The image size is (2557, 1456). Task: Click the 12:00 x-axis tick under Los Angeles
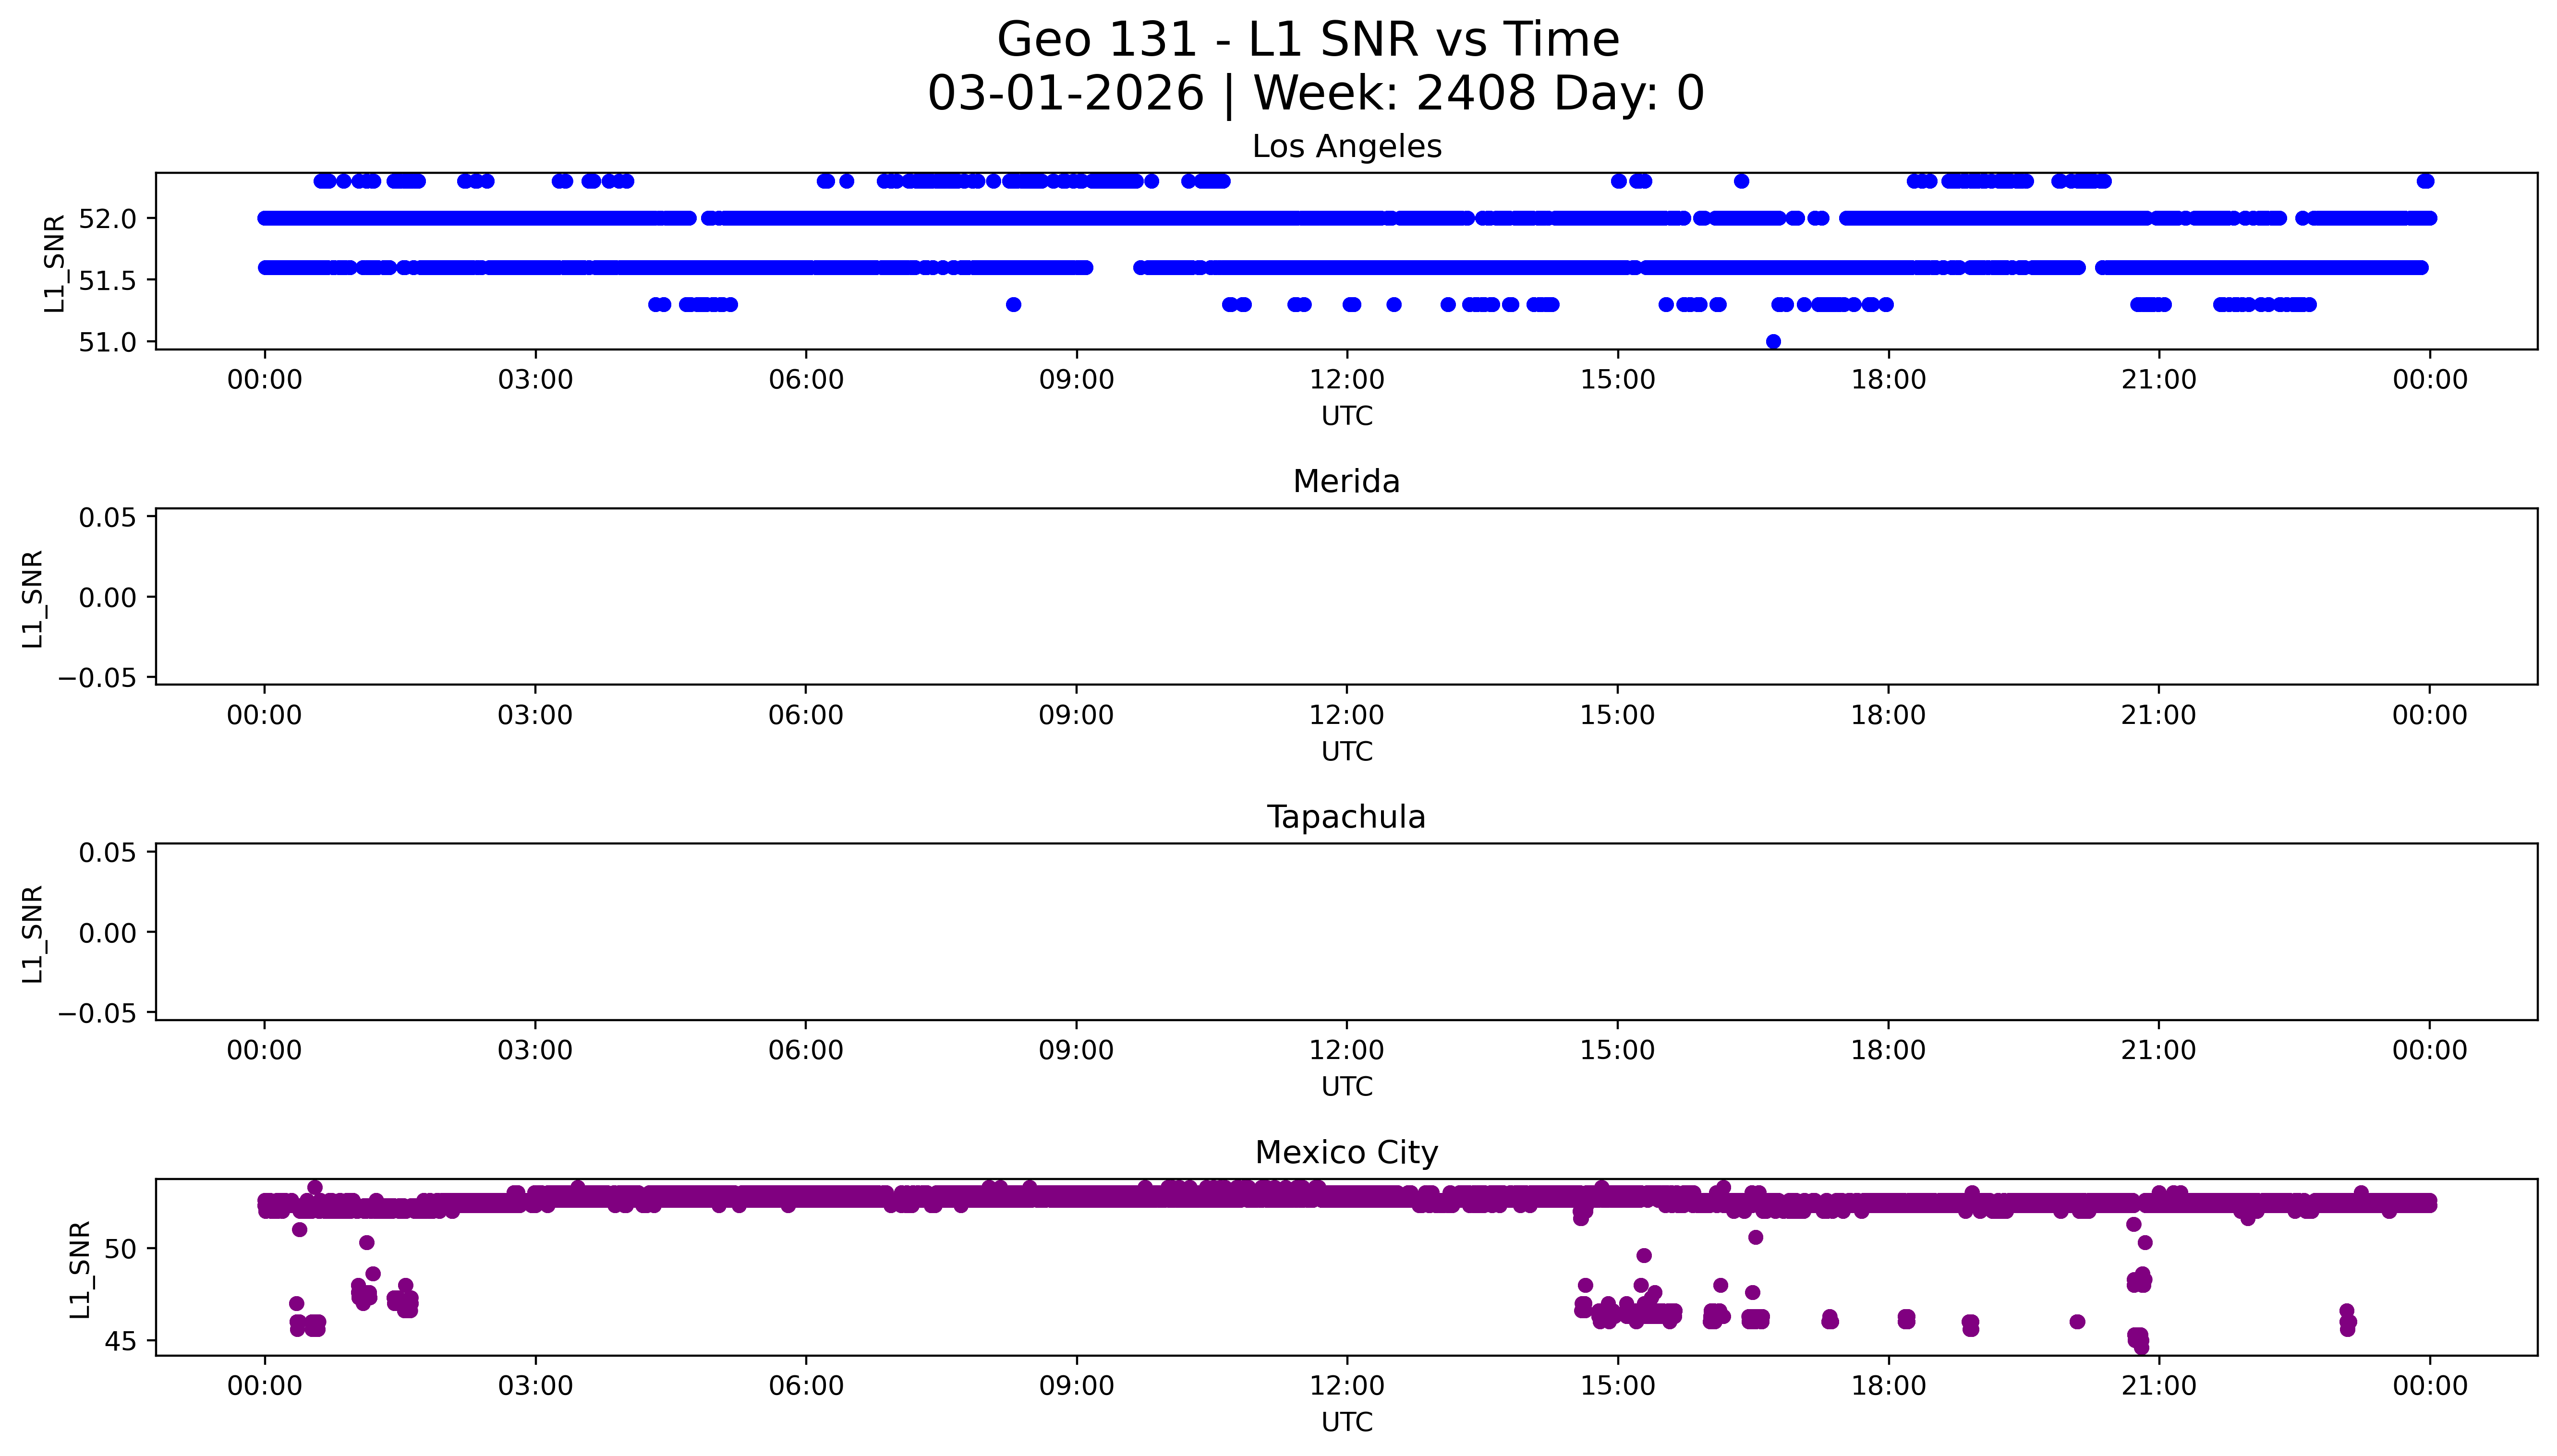(x=1347, y=380)
